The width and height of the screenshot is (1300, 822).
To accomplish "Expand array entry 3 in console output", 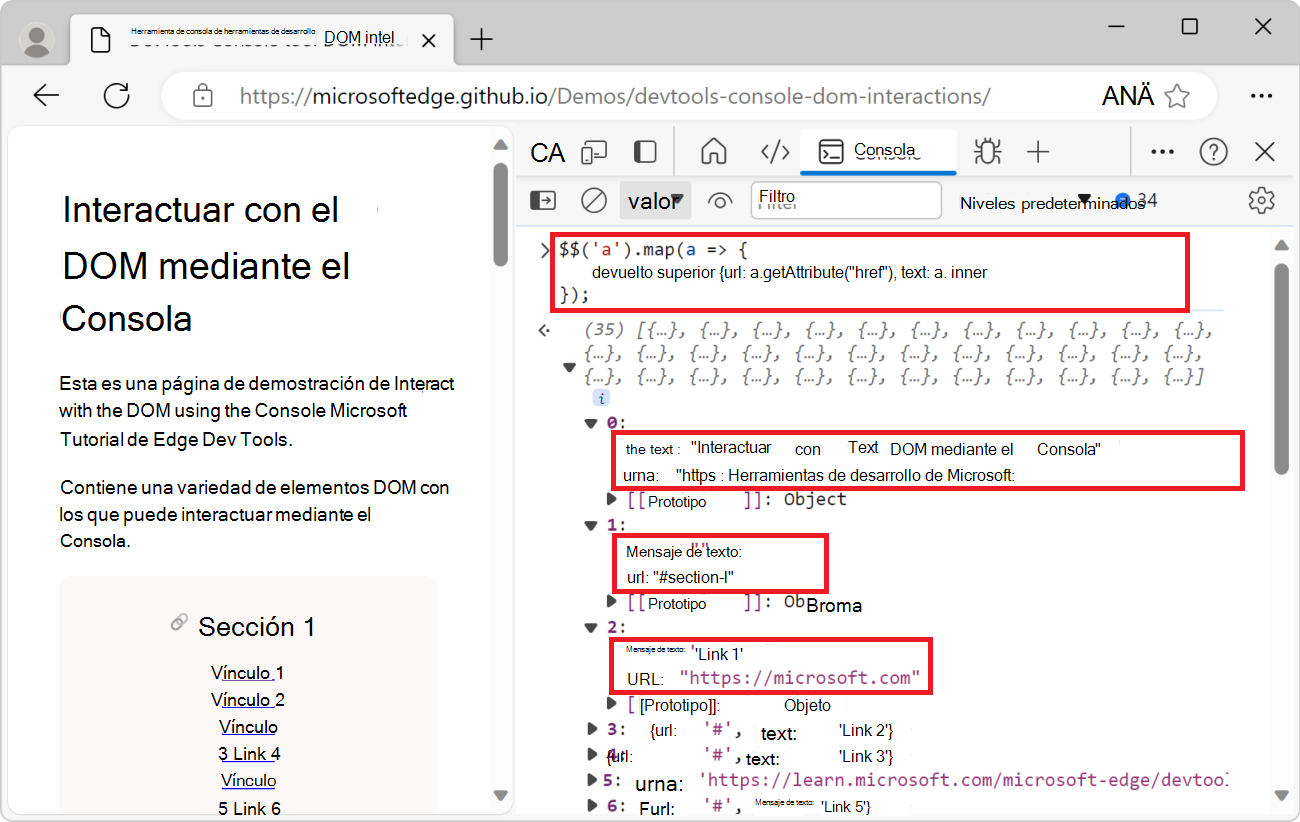I will tap(592, 730).
